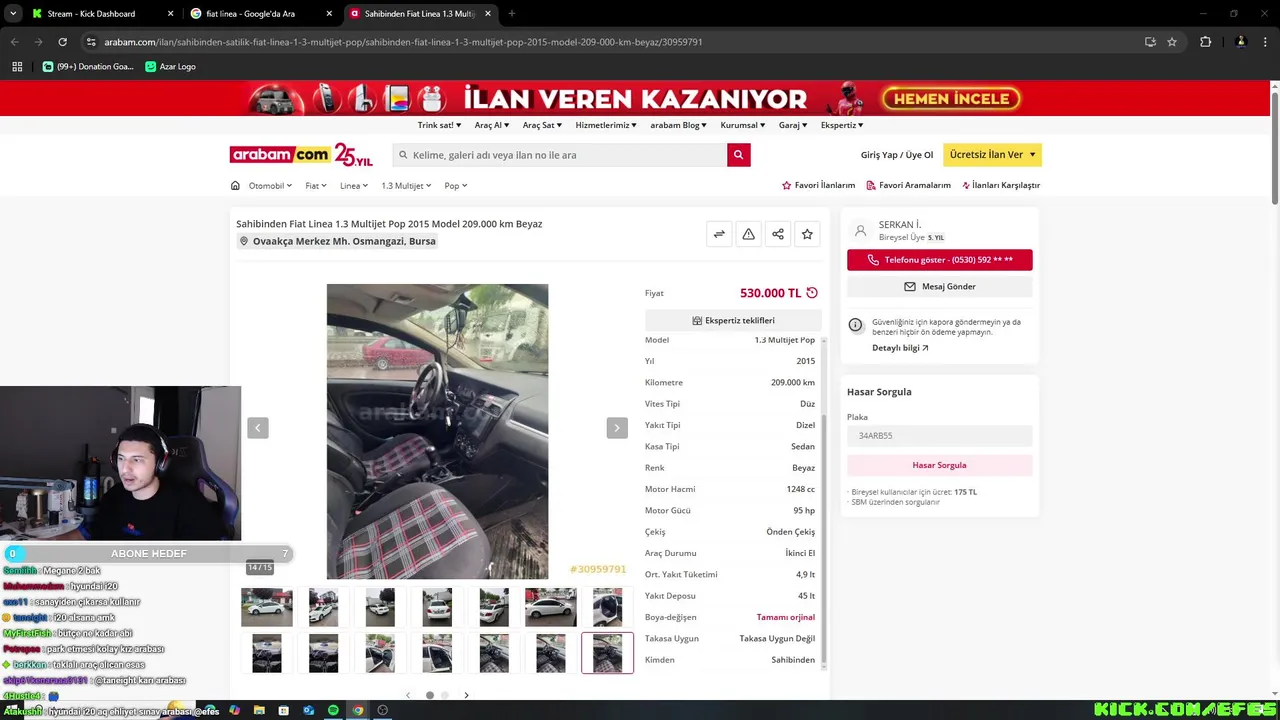Click the Hasar Sorgula button
This screenshot has width=1280, height=720.
tap(939, 465)
